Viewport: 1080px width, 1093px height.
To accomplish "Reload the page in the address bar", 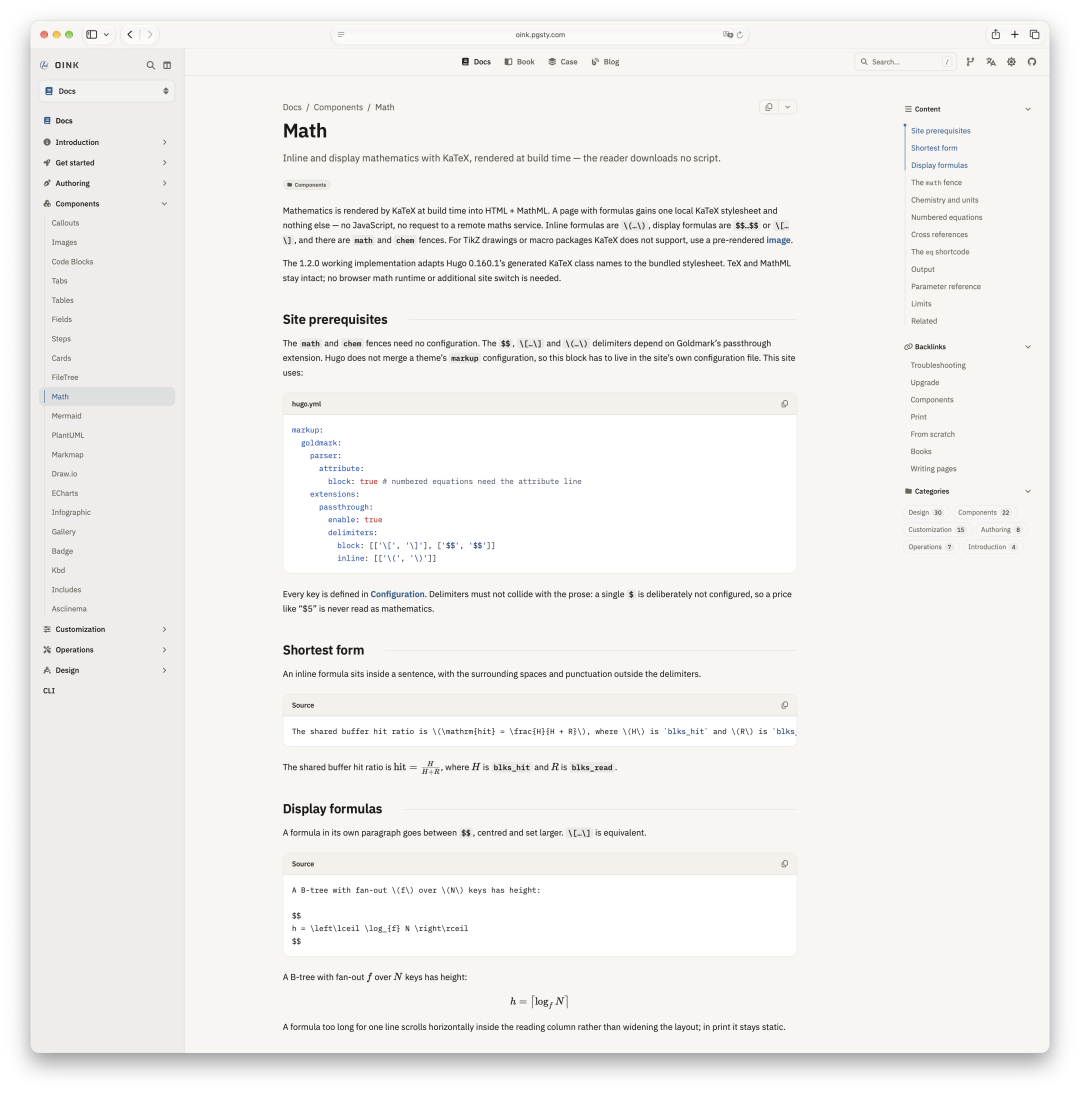I will pos(740,35).
